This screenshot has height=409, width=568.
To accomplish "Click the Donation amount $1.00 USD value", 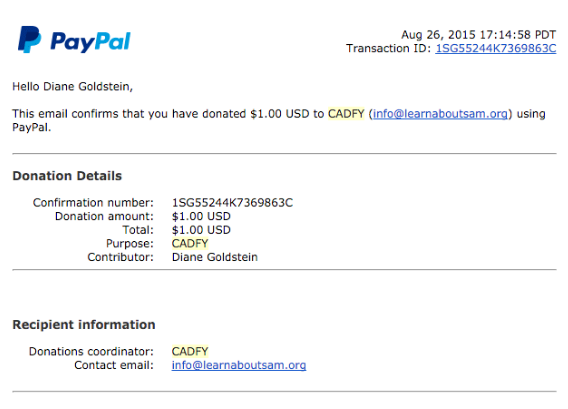I will pos(201,216).
